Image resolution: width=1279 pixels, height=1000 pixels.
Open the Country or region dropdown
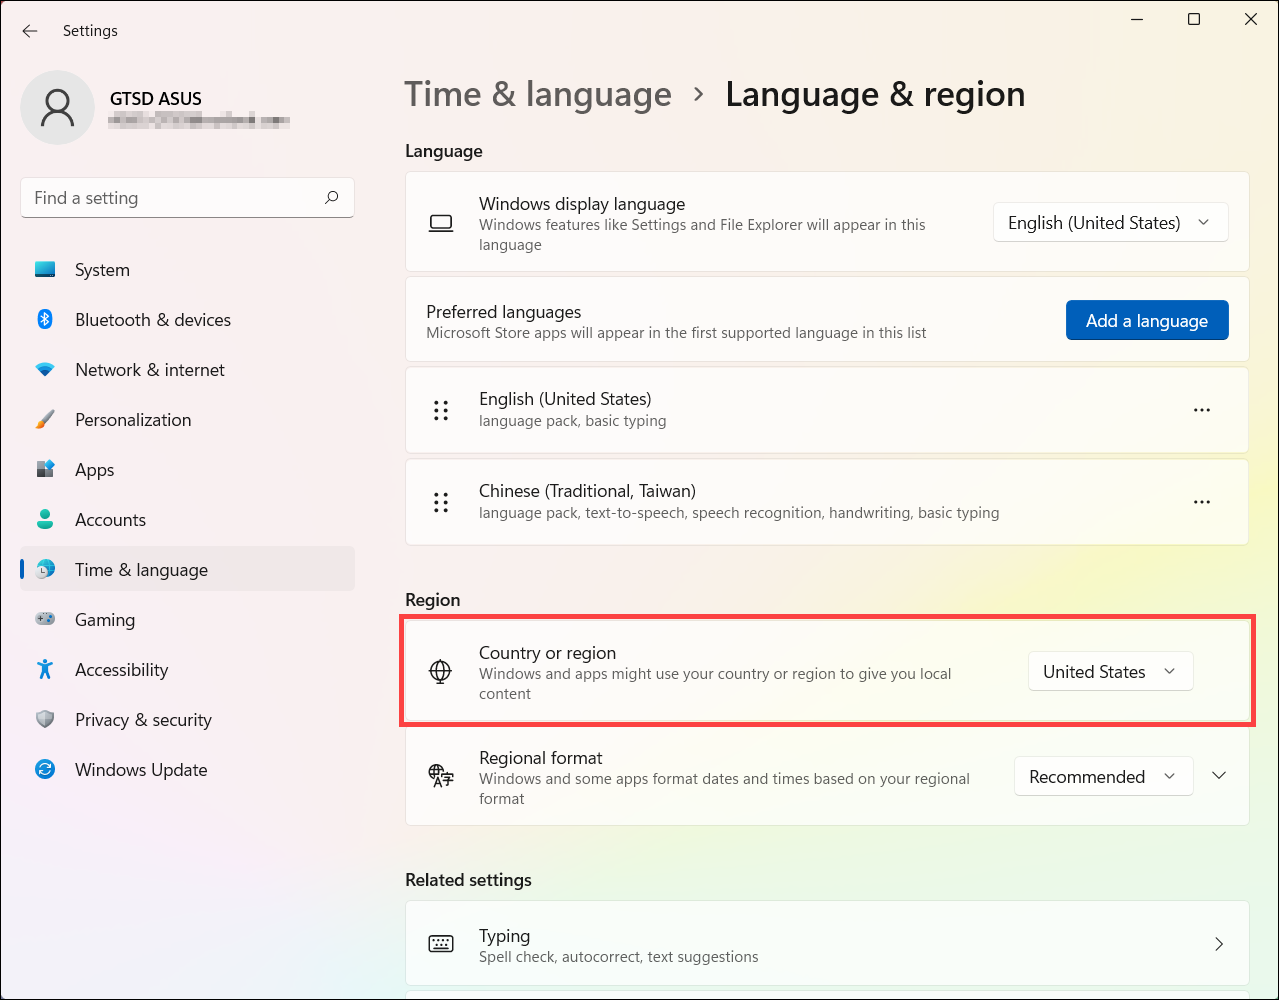(x=1110, y=672)
